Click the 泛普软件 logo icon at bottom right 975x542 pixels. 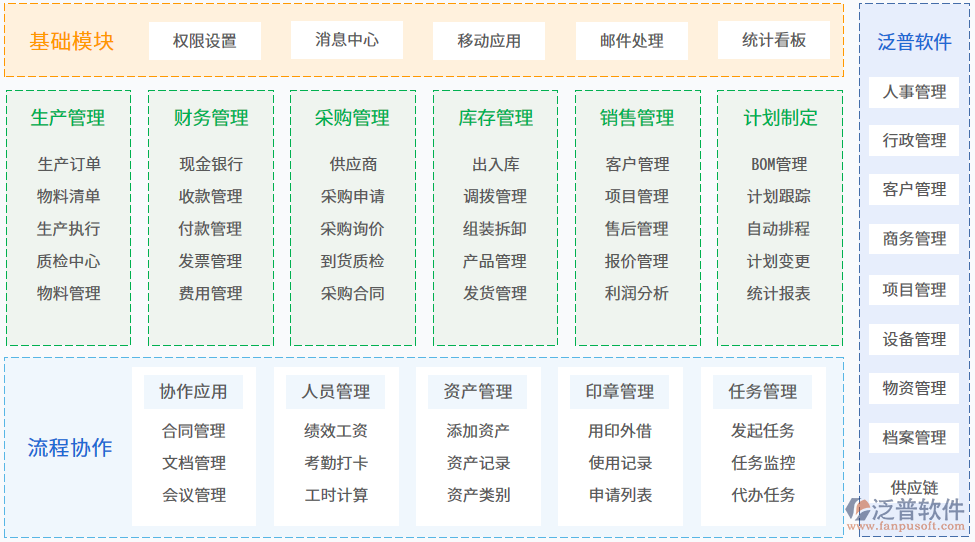tap(857, 510)
